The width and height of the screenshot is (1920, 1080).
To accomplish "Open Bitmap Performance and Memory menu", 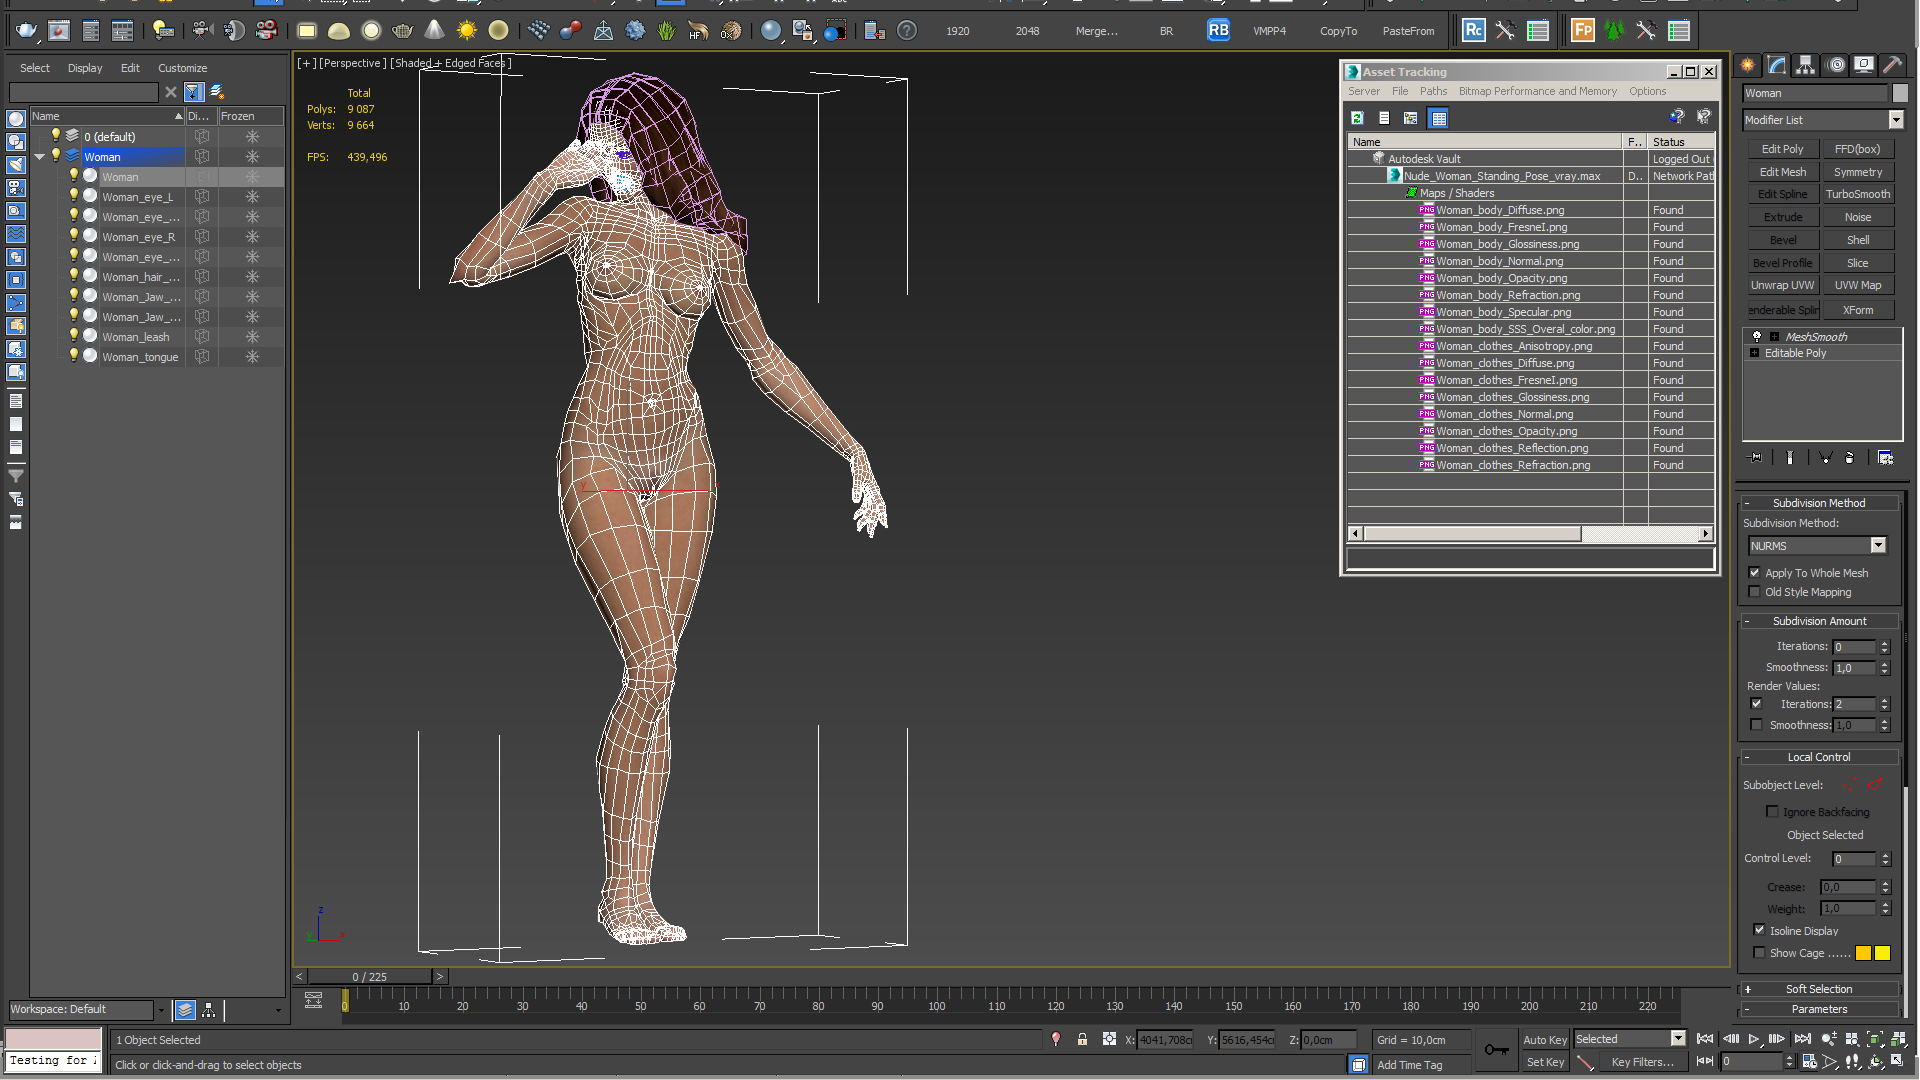I will pos(1537,91).
